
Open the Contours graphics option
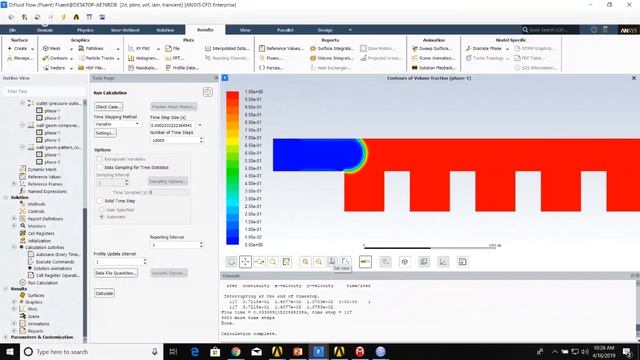coord(55,58)
